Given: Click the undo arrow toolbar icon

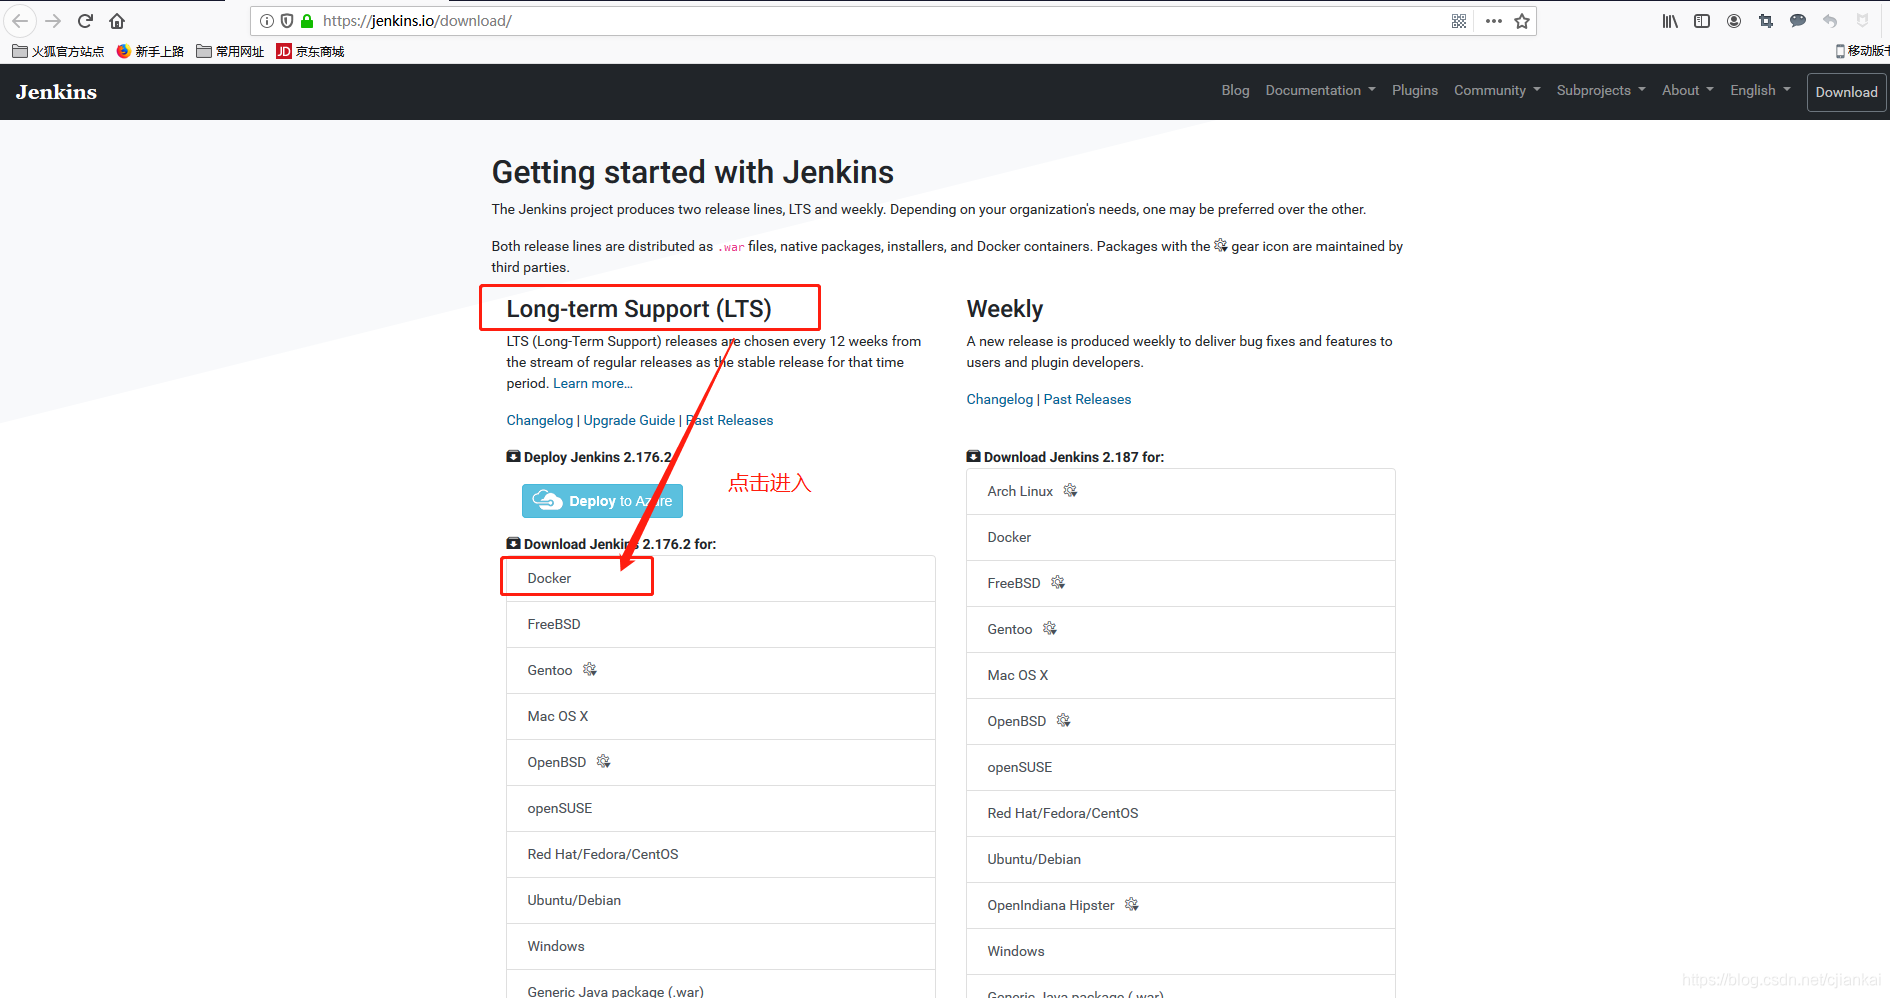Looking at the screenshot, I should (1830, 21).
